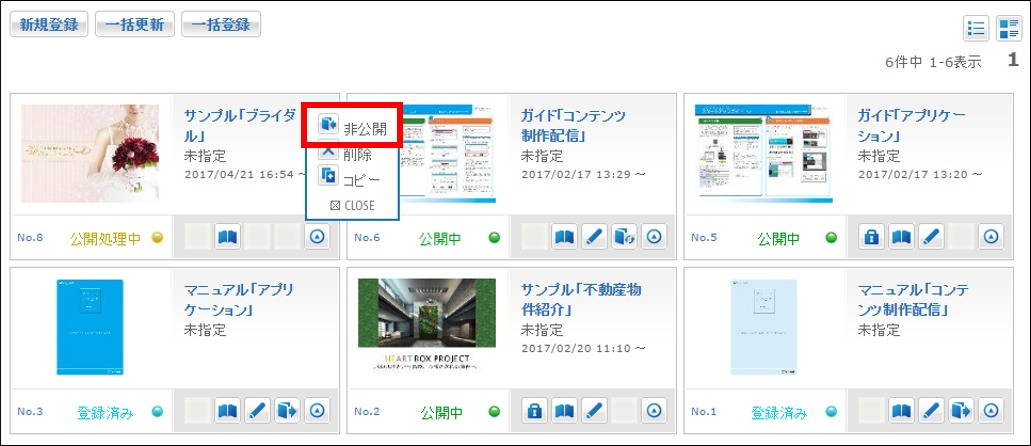Click pencil edit icon on No.5 card
This screenshot has width=1031, height=446.
coord(931,237)
